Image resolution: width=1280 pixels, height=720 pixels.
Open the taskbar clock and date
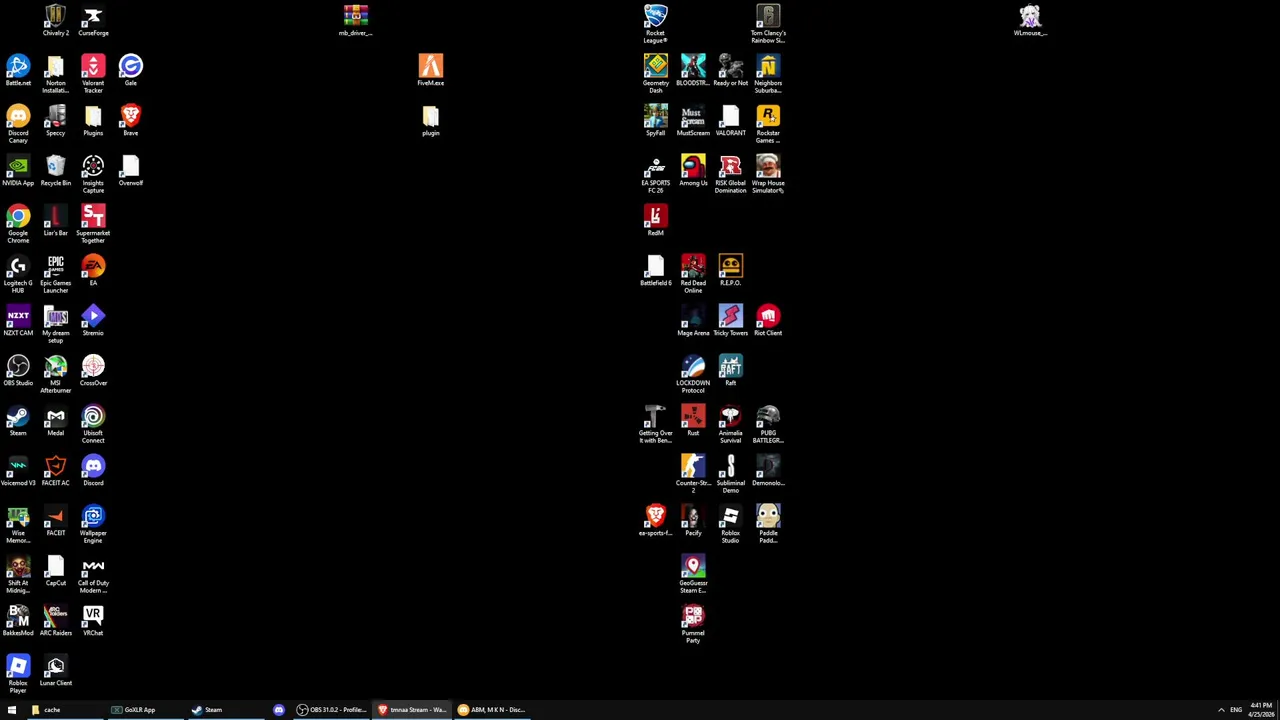(x=1261, y=710)
